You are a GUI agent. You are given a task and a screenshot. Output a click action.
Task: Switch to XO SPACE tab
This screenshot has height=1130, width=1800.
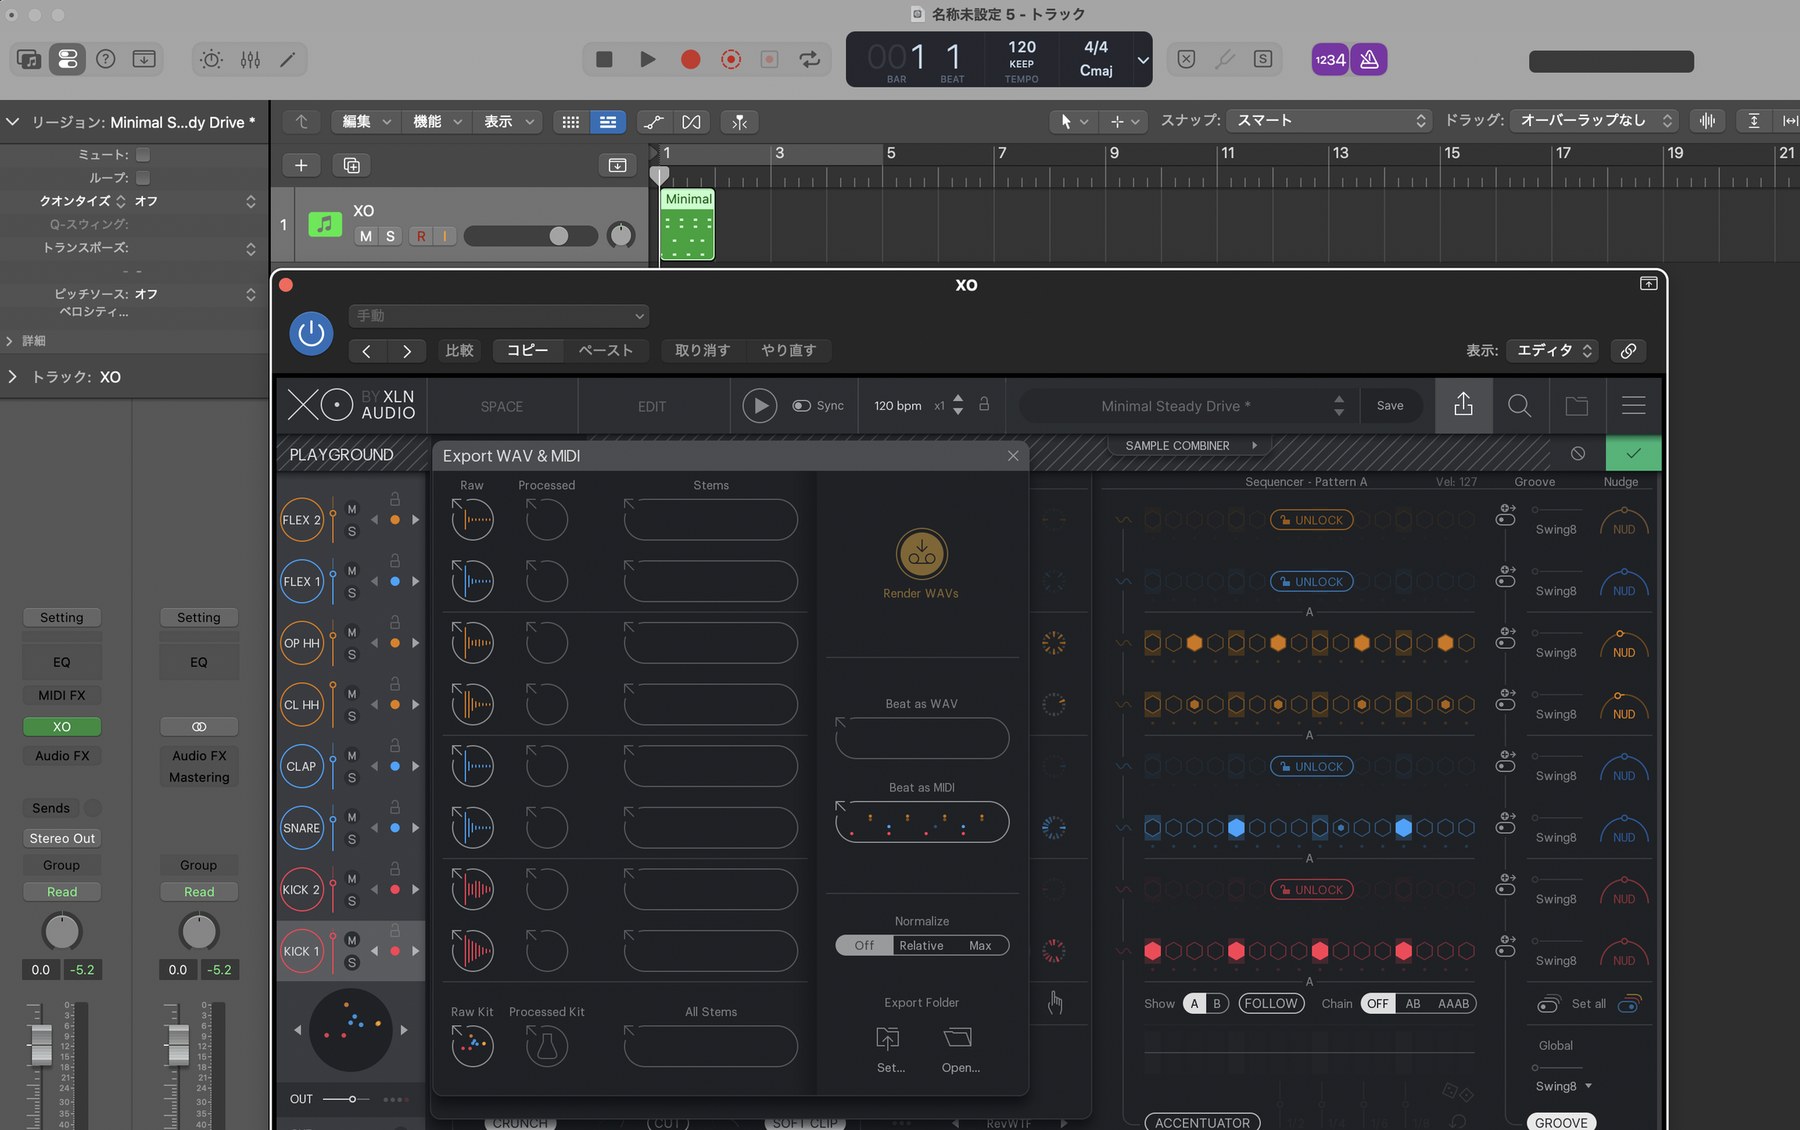[502, 407]
